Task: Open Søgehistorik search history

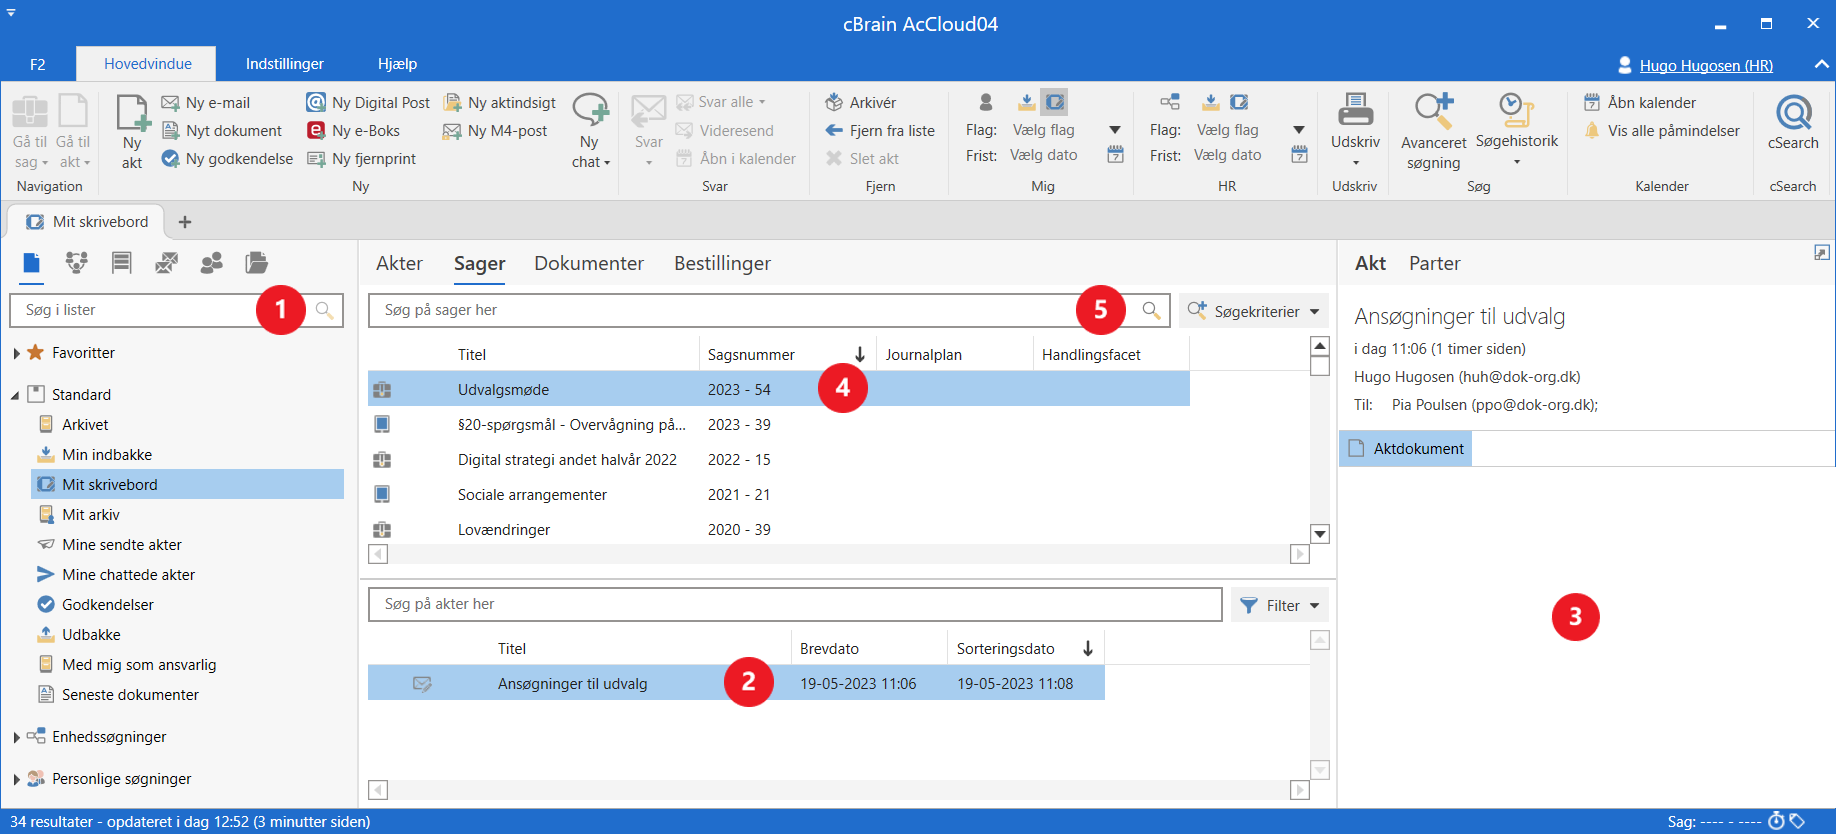Action: (1516, 110)
